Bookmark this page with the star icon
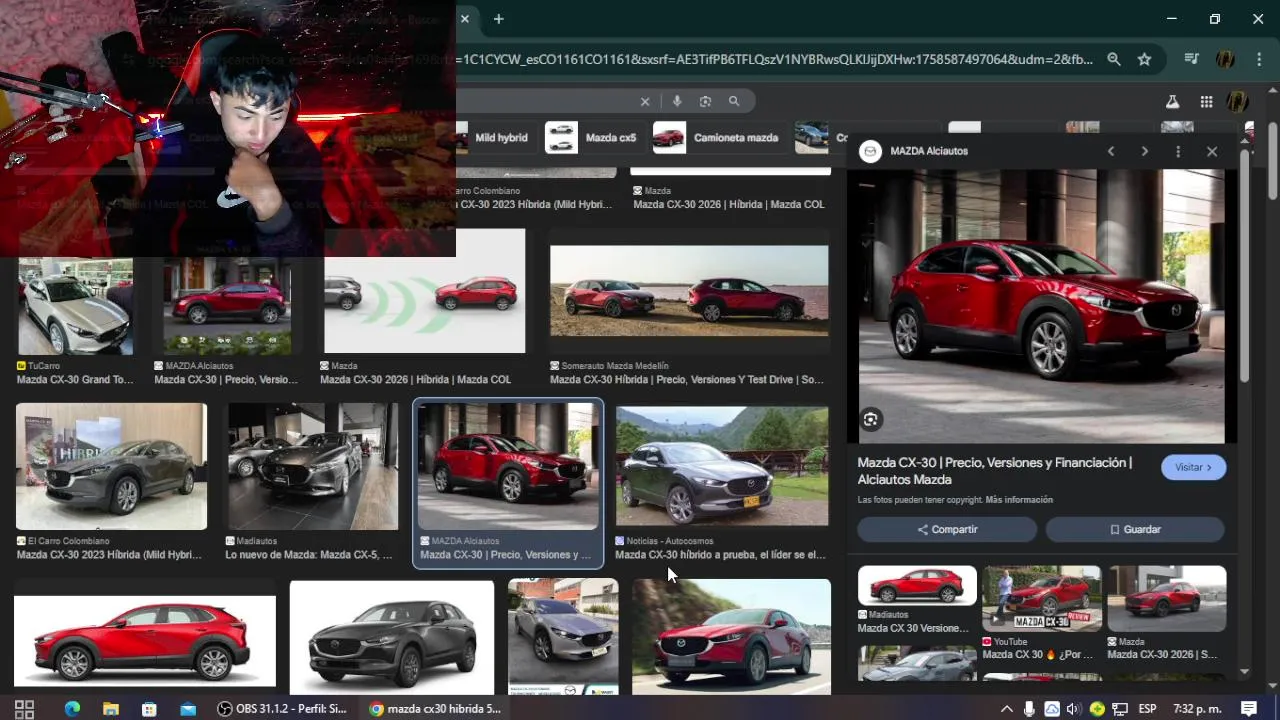The image size is (1280, 720). [1144, 60]
